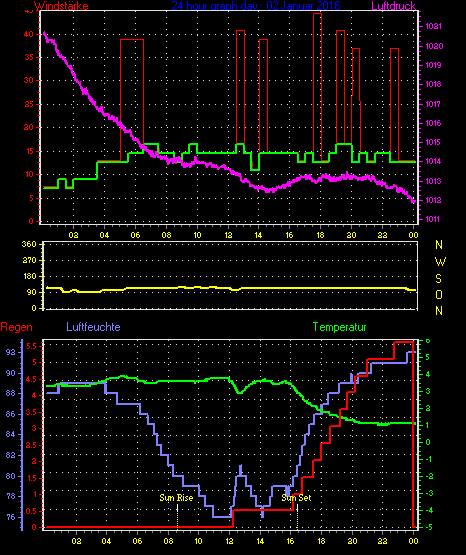466x555 pixels.
Task: Click the -1 value on the Temperatur axis
Action: click(428, 459)
